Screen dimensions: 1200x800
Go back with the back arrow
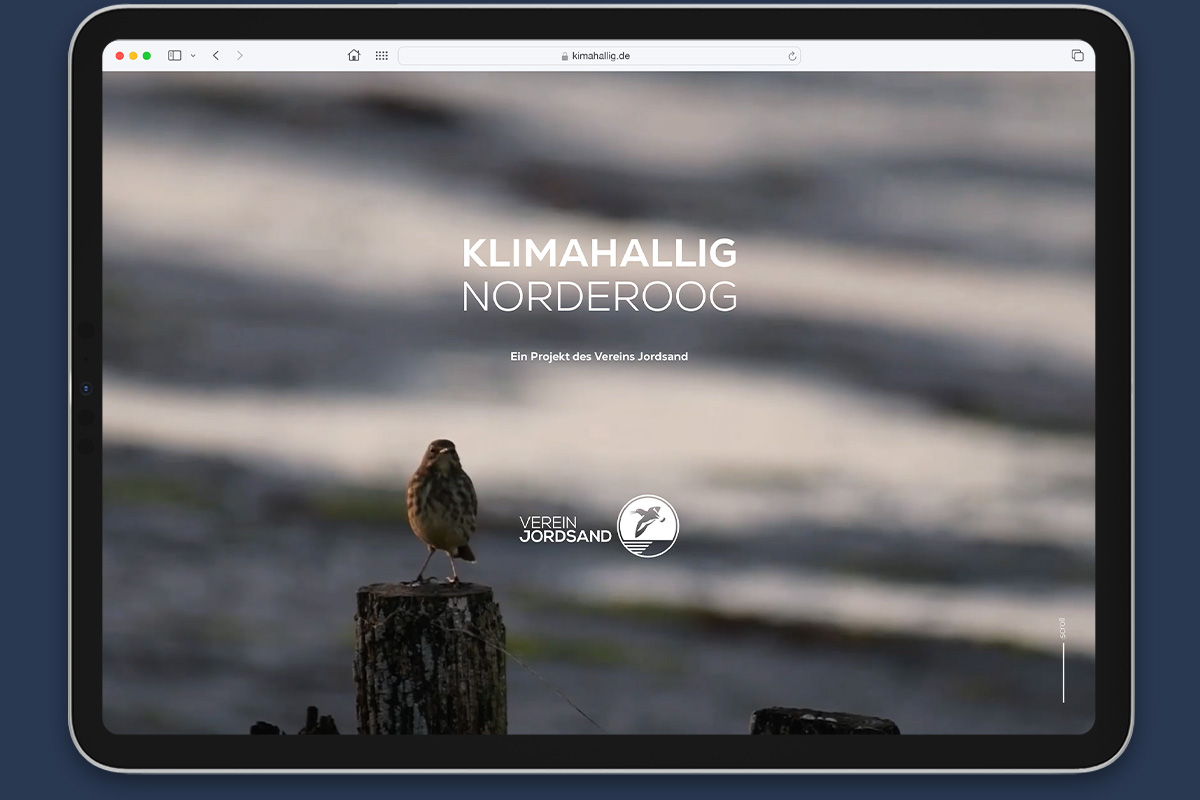pos(216,56)
